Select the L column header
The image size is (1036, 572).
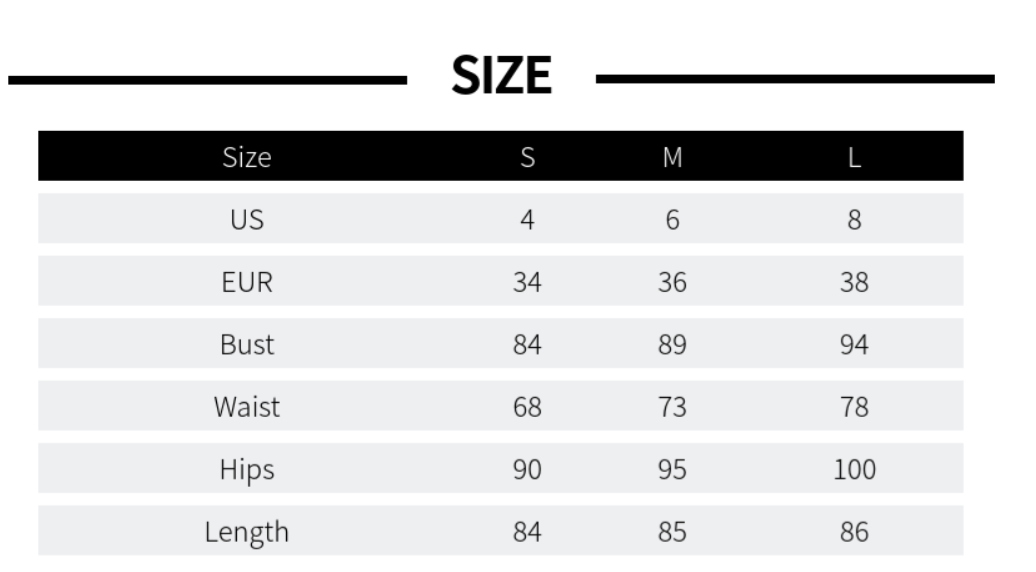tap(854, 157)
